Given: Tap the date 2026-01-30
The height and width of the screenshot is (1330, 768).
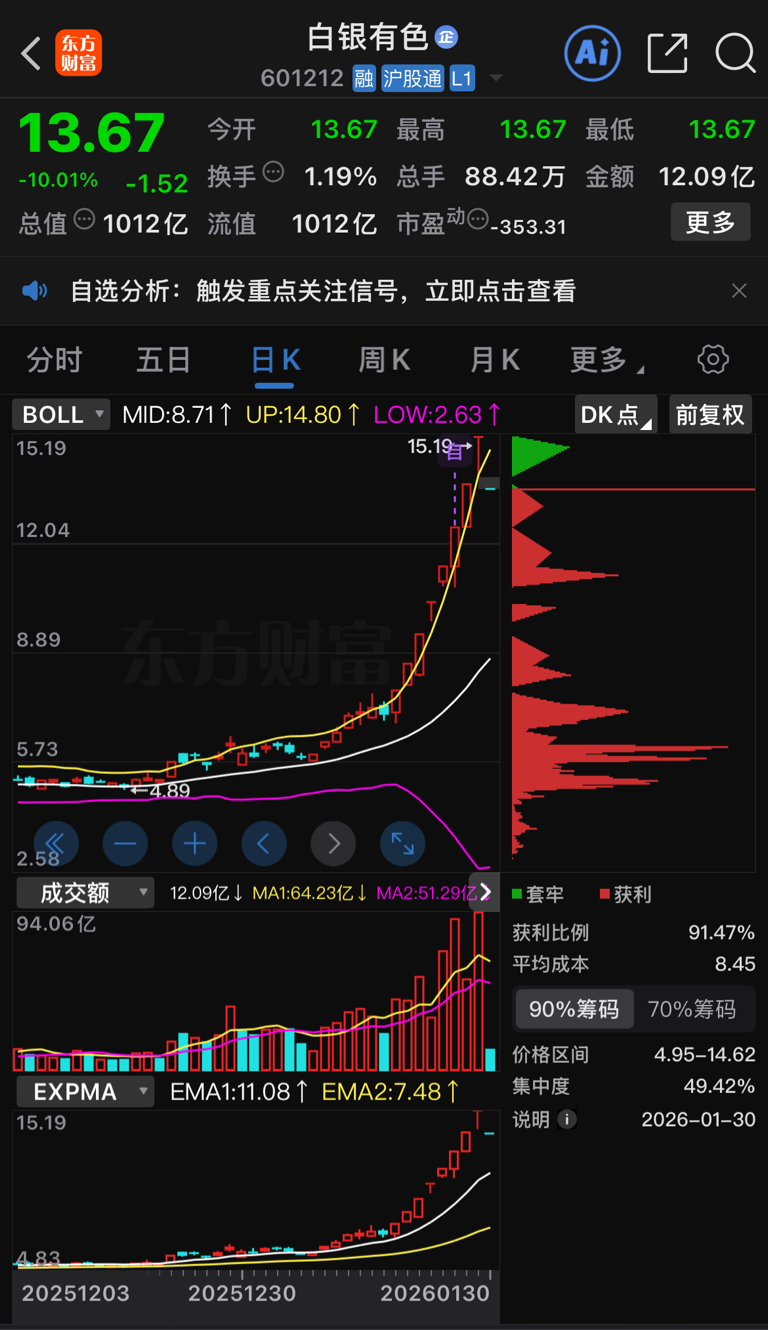Looking at the screenshot, I should click(x=698, y=1119).
